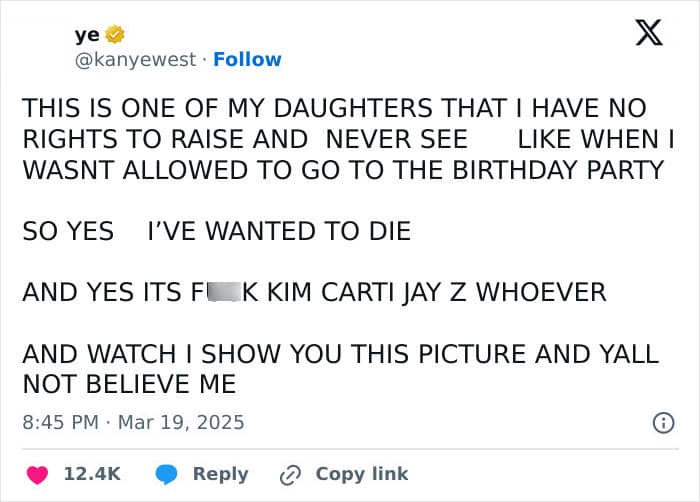Click the "SO YES I'VE WANTED TO DIE" line
This screenshot has height=502, width=700.
click(x=216, y=232)
